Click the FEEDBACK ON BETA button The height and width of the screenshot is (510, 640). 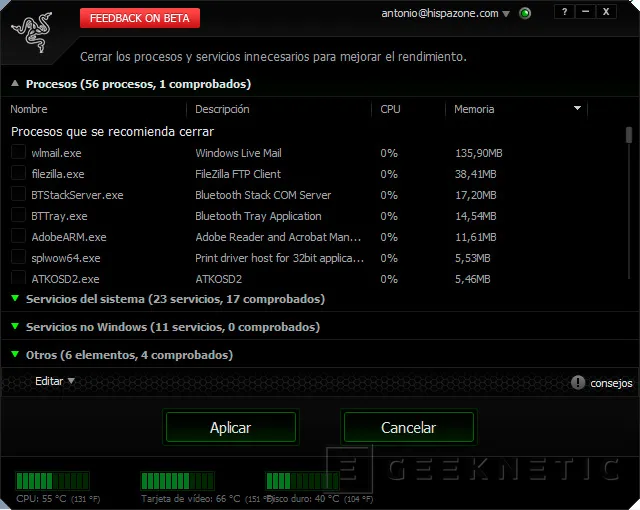pos(140,18)
